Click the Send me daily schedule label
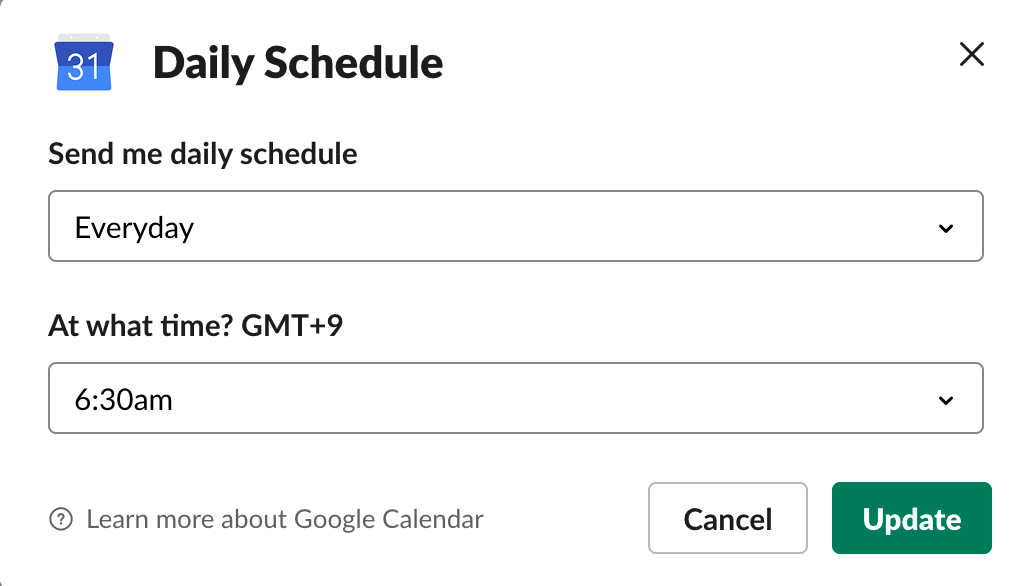 tap(203, 154)
